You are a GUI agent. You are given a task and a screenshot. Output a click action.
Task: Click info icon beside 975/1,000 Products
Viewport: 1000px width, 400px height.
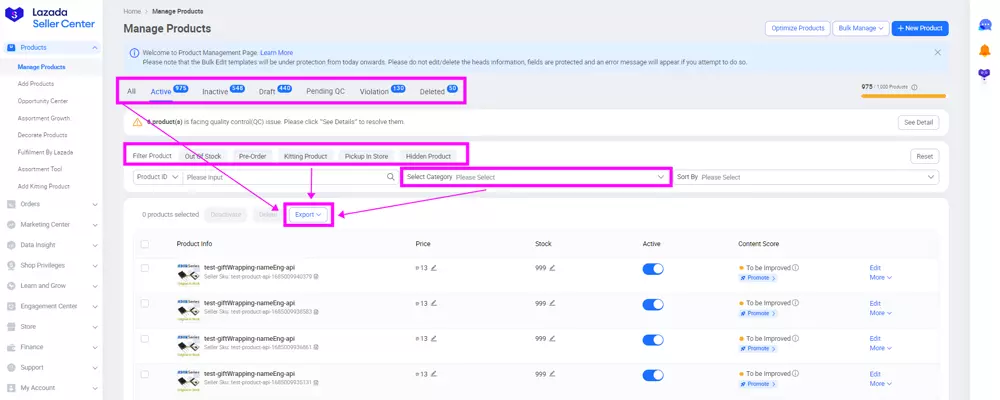coord(914,87)
